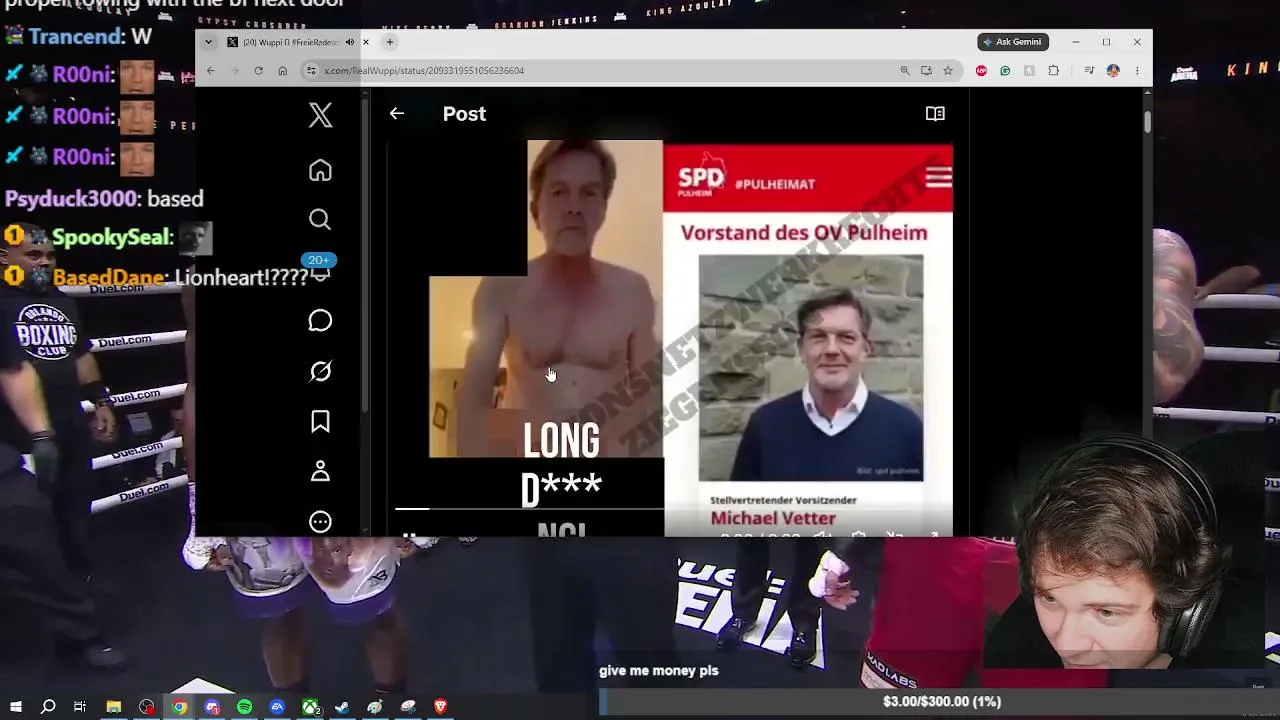Screen dimensions: 1280x720
Task: Go forward in Chrome
Action: click(x=235, y=71)
